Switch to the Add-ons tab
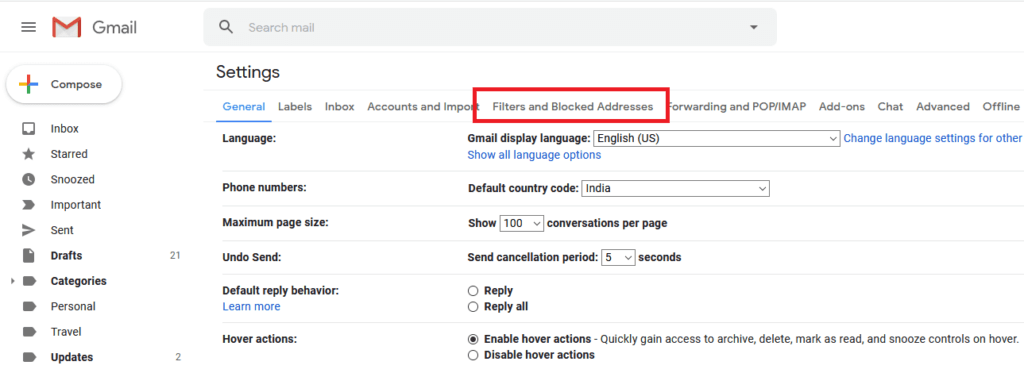 click(x=842, y=106)
